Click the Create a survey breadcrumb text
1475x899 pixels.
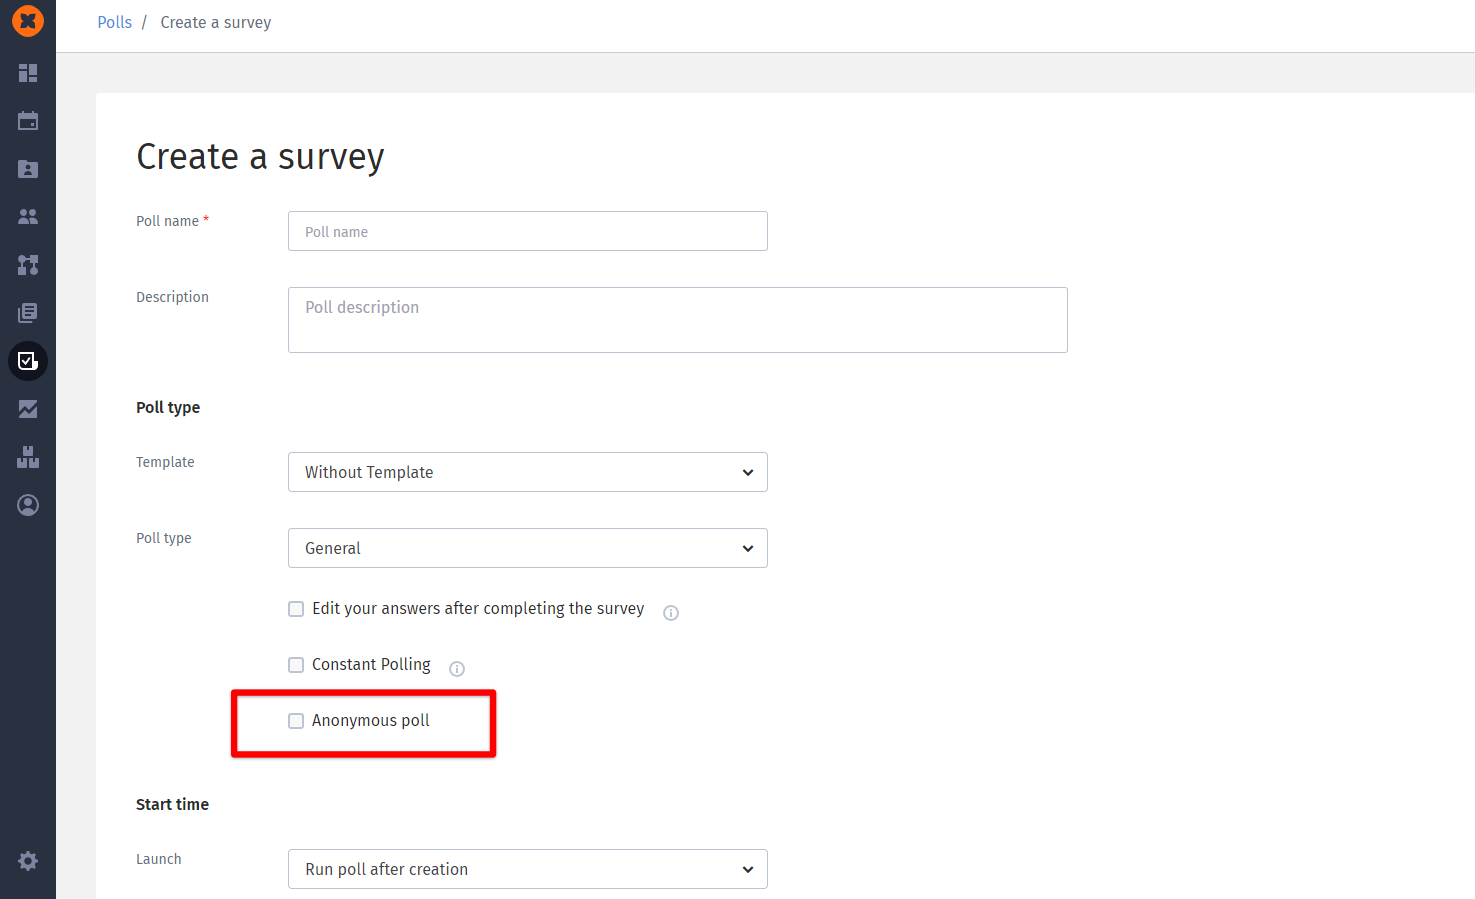click(x=216, y=22)
